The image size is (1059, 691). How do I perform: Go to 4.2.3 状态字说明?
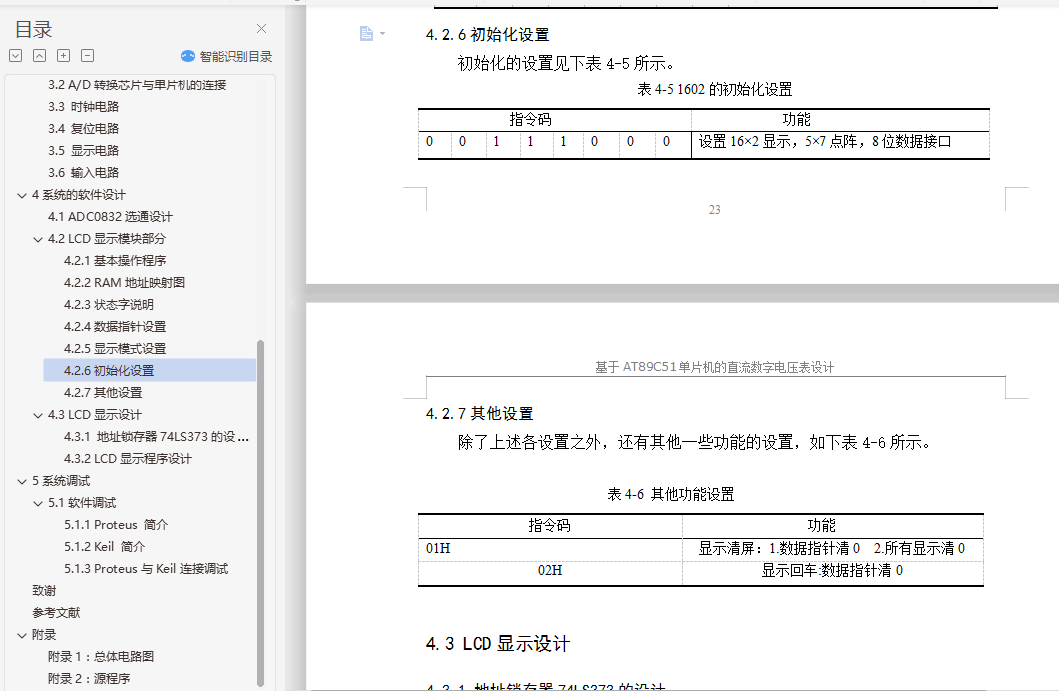click(109, 305)
